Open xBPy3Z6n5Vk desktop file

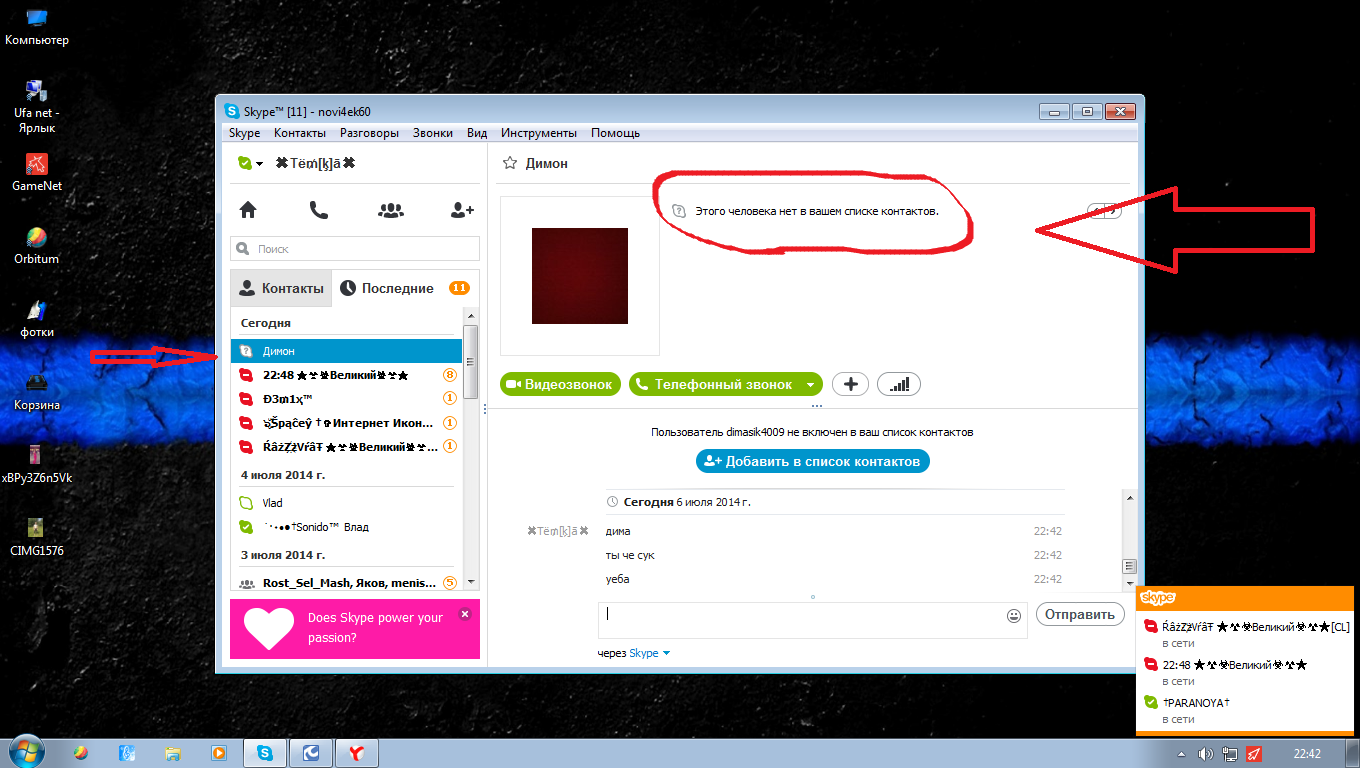pos(37,465)
